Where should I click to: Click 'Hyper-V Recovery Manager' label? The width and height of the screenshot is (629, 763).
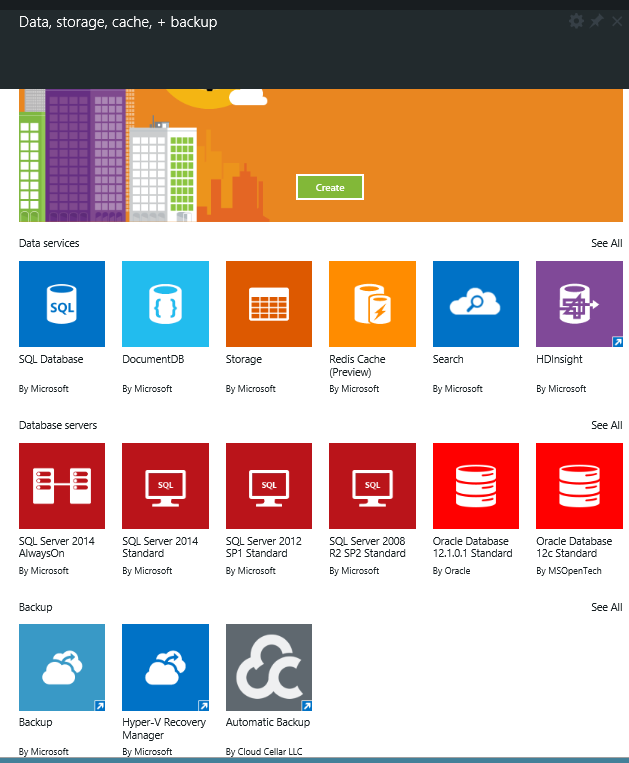164,728
